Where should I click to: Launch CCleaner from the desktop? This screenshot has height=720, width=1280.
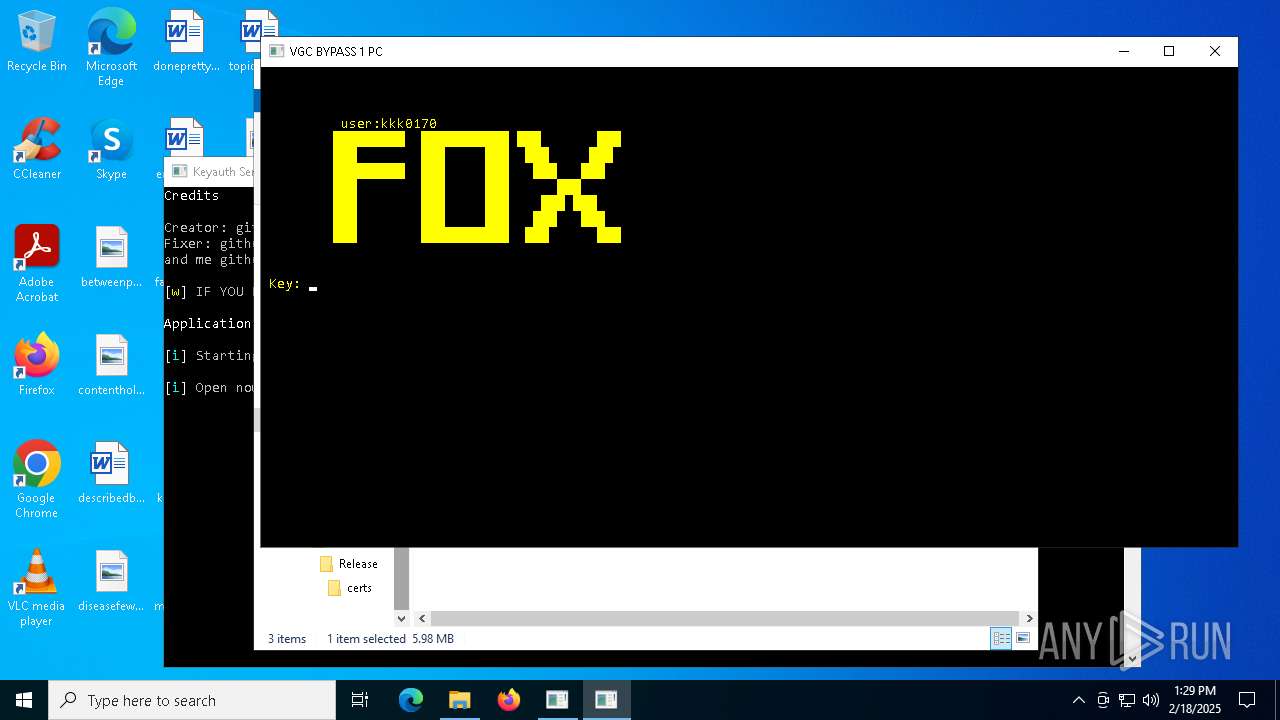(37, 150)
